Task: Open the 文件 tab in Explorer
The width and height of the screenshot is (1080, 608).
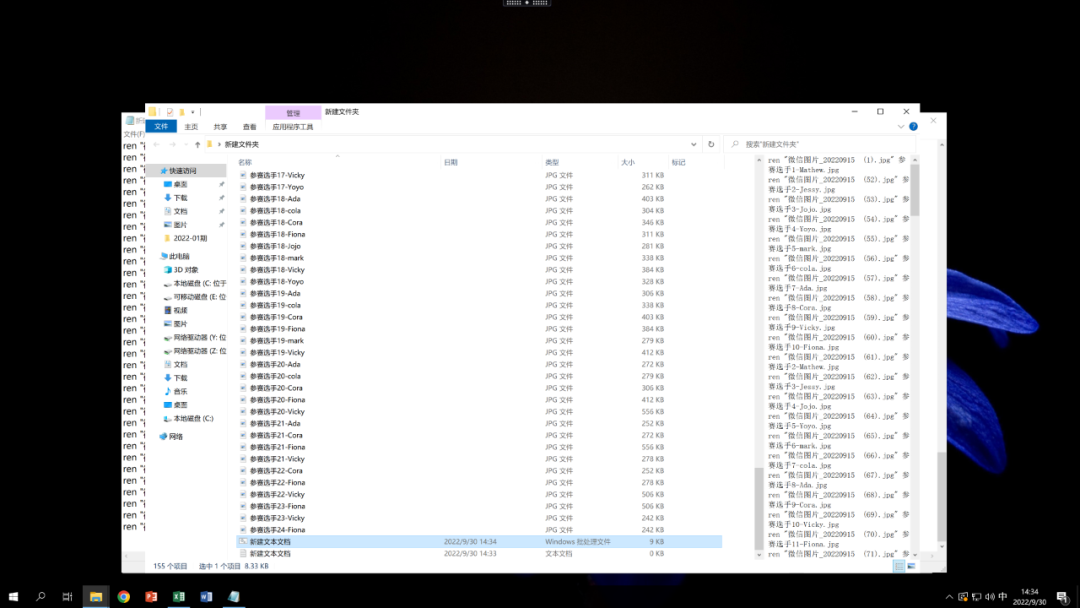Action: coord(161,127)
